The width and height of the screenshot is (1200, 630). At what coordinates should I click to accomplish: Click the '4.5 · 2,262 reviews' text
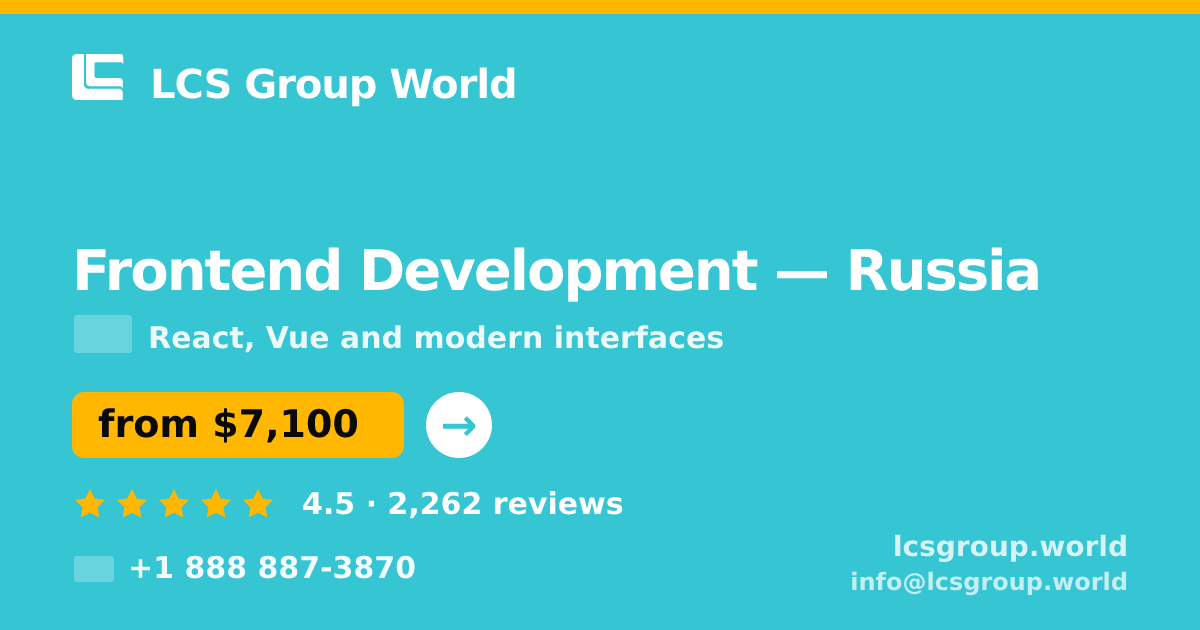(463, 504)
